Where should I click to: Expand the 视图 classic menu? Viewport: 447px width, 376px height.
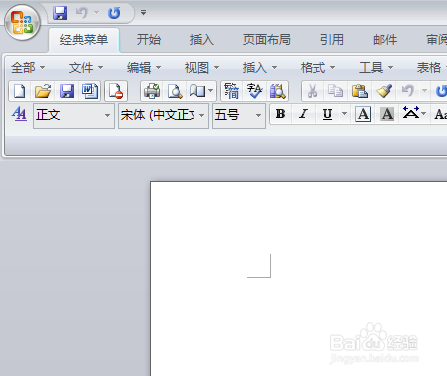(202, 68)
